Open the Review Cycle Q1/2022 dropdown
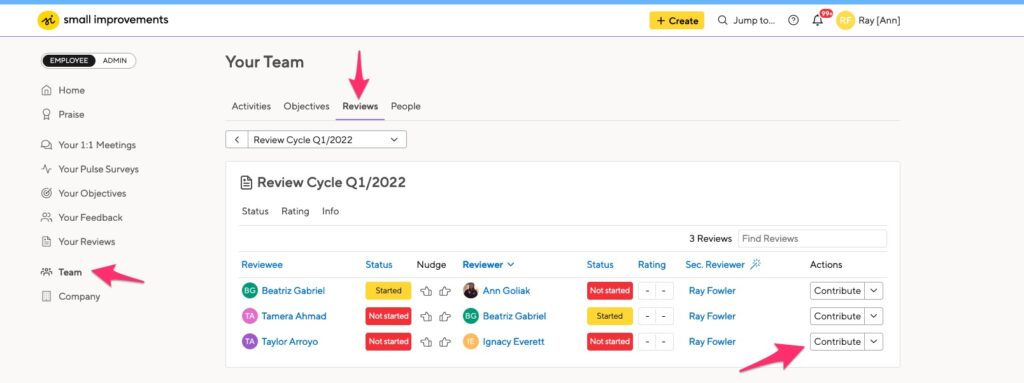The height and width of the screenshot is (383, 1024). [x=327, y=140]
